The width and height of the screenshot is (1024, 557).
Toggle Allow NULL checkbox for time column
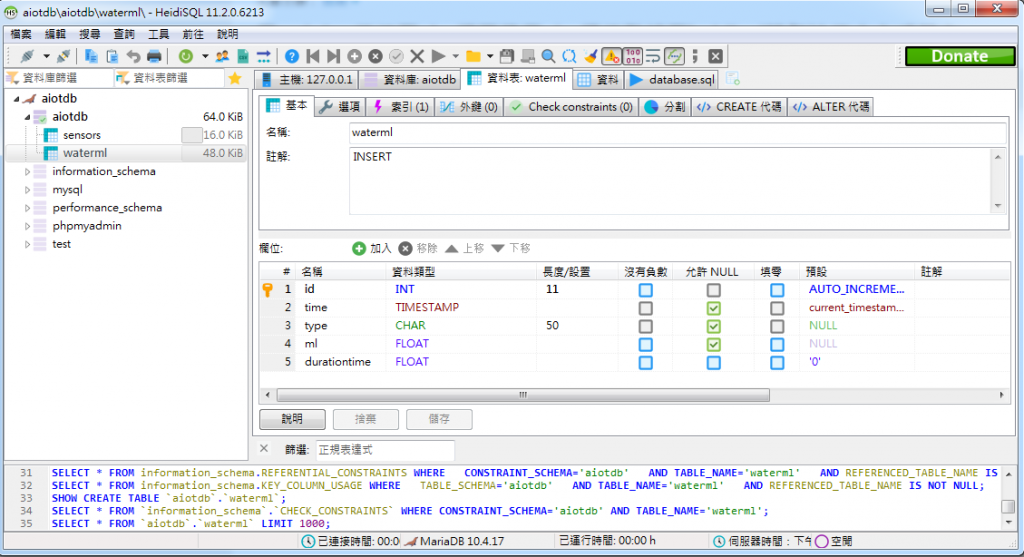(x=714, y=308)
